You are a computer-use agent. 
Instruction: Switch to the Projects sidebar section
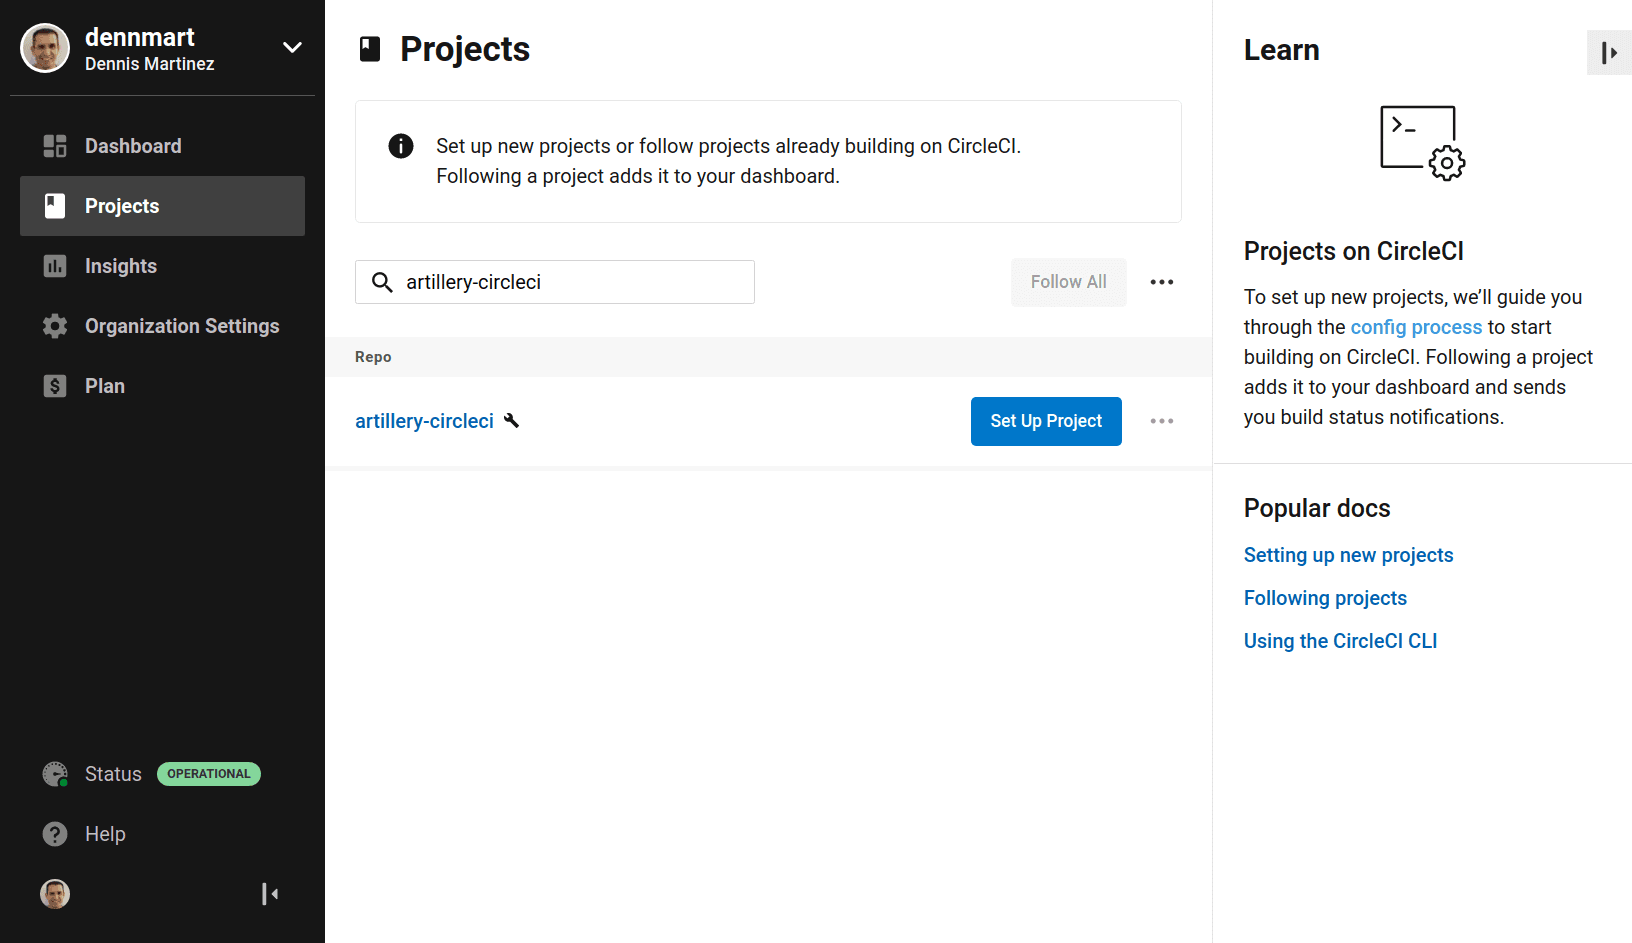(121, 206)
